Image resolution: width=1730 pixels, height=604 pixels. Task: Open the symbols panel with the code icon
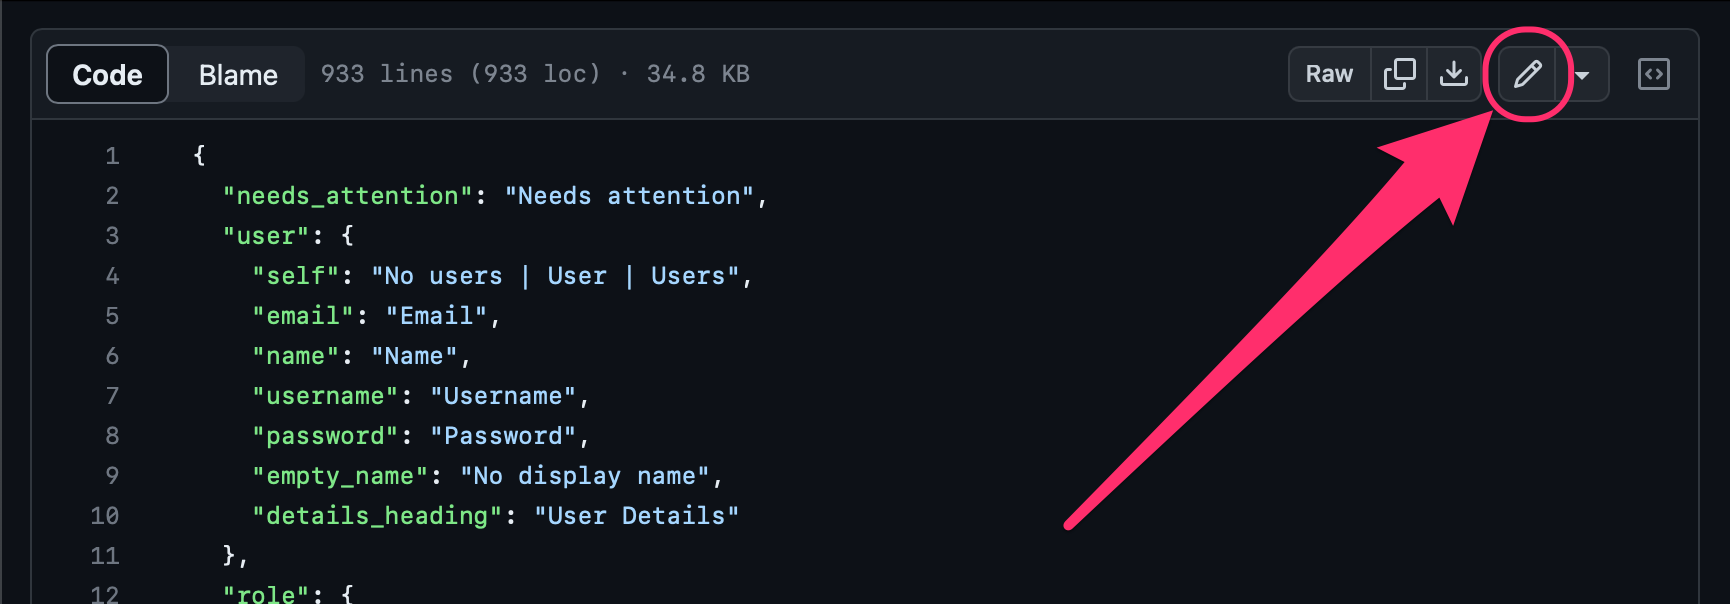tap(1654, 73)
